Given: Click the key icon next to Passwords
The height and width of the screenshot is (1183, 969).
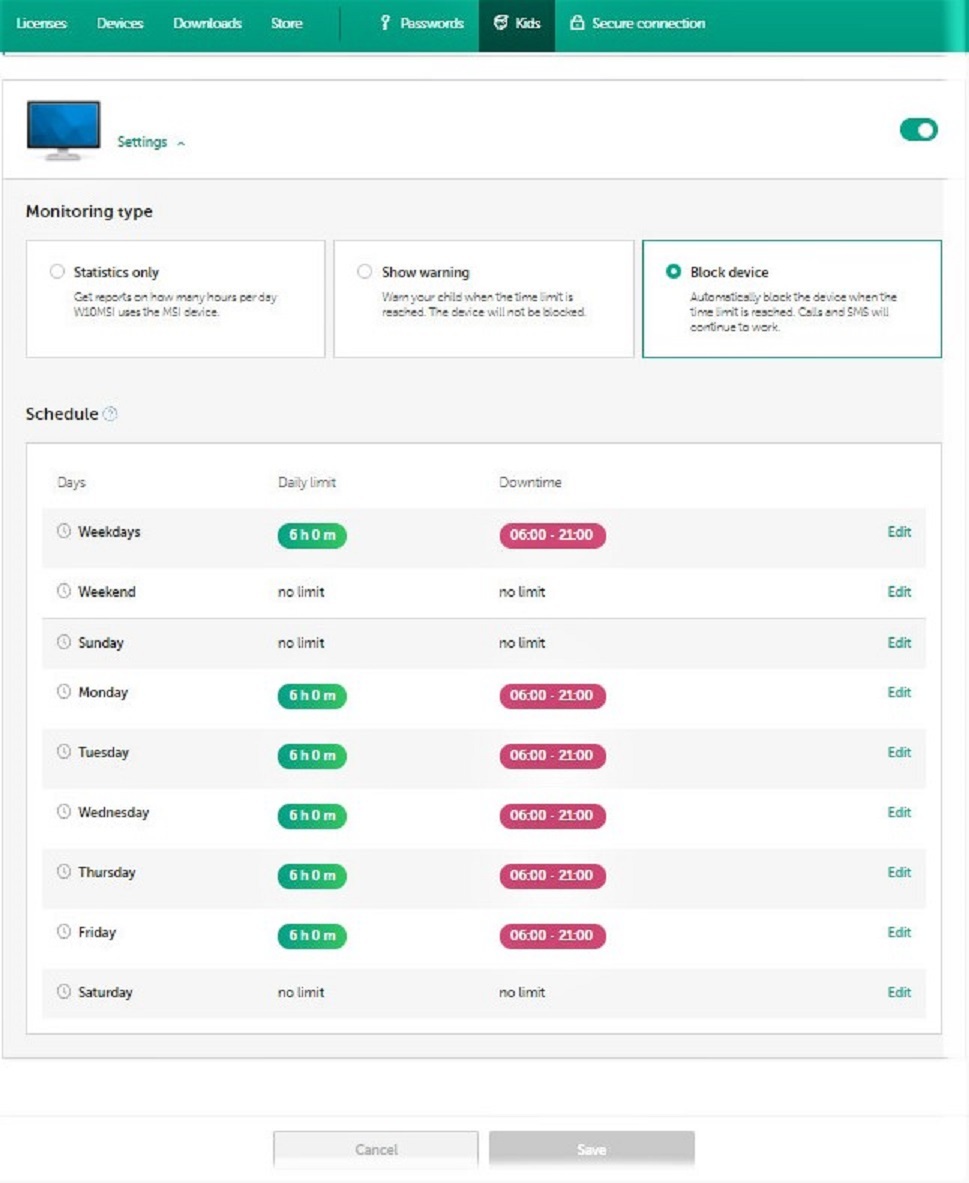Looking at the screenshot, I should pyautogui.click(x=386, y=23).
